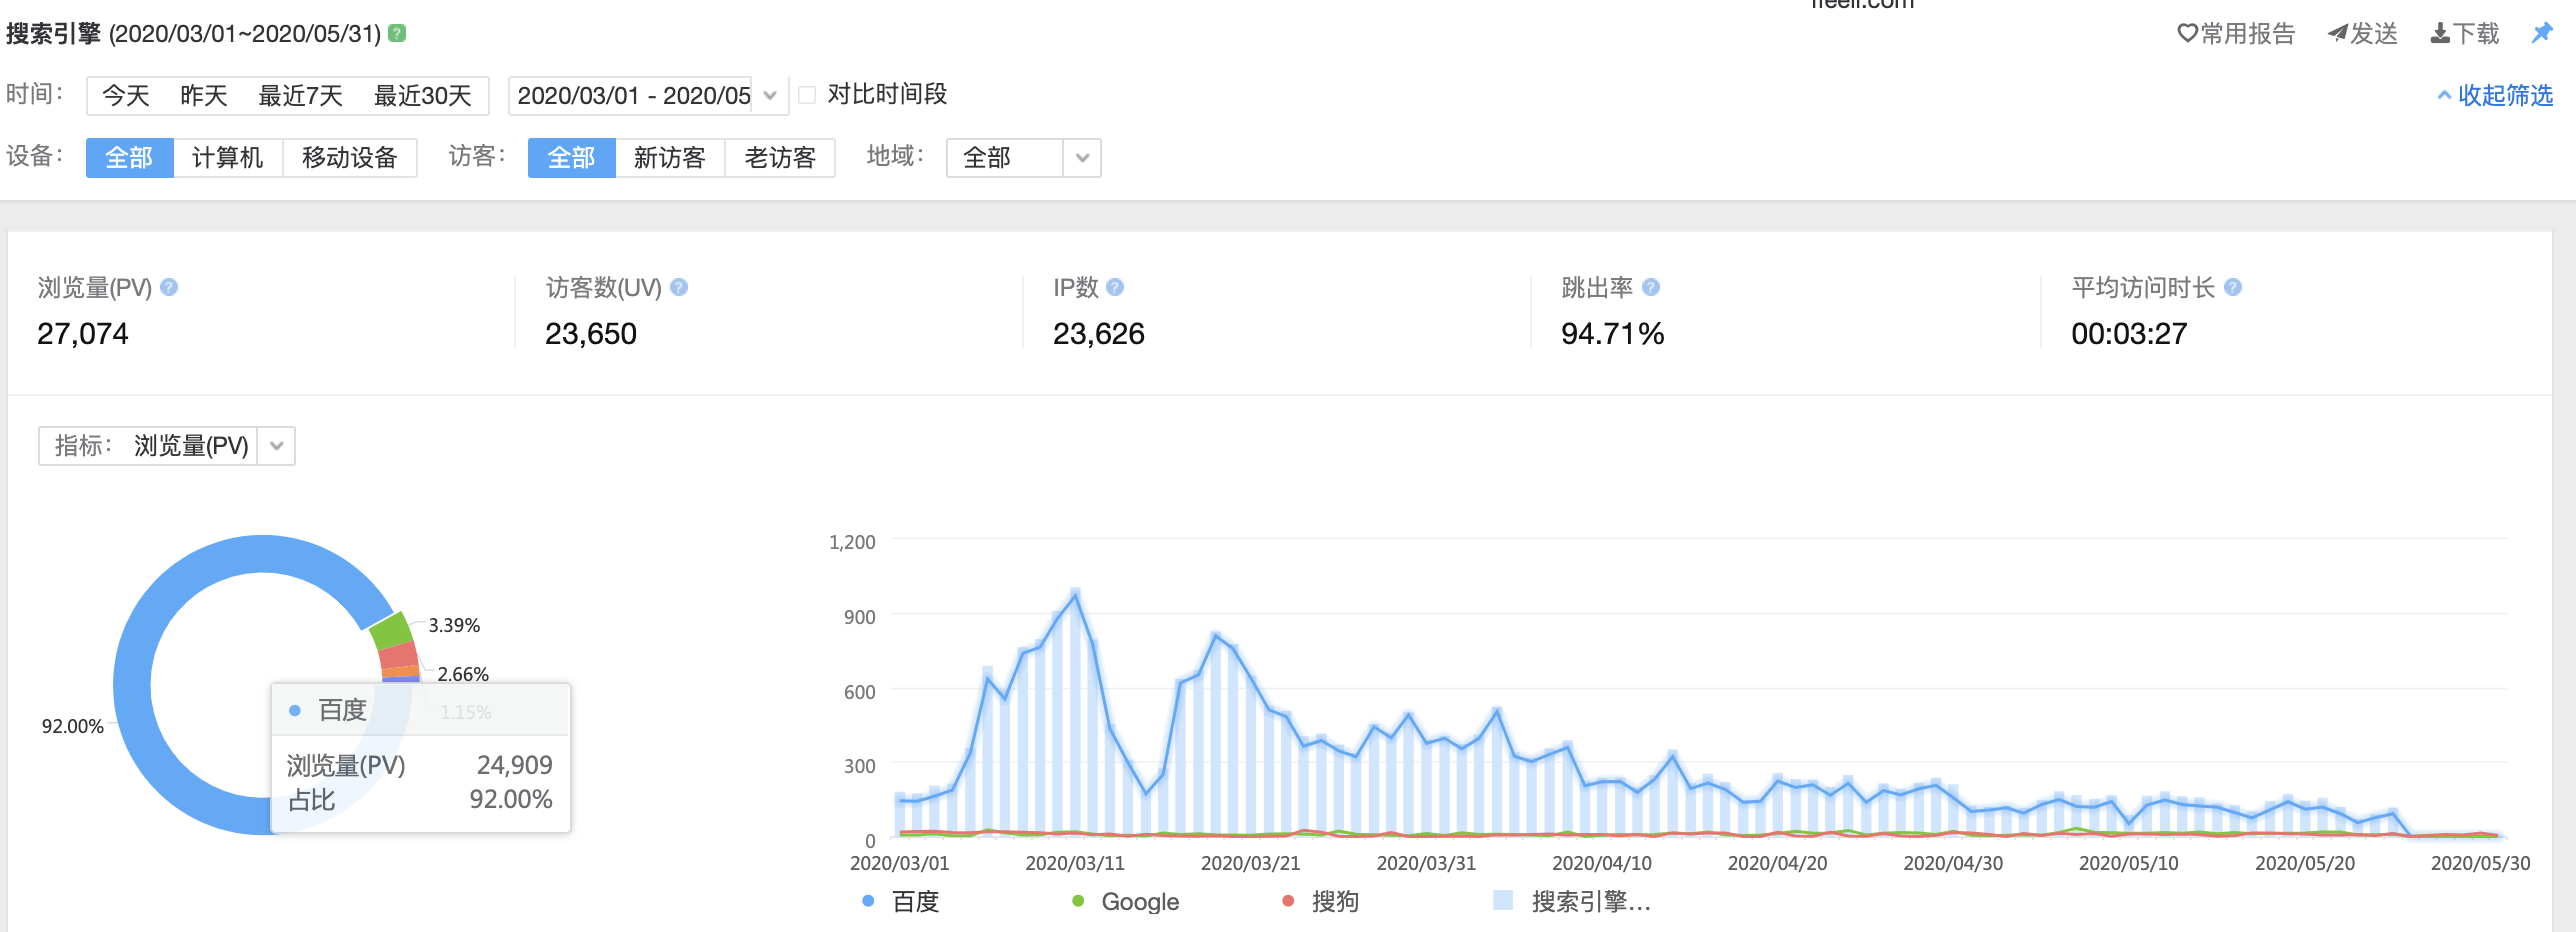Select 最近30天 time range
2576x932 pixels.
(422, 96)
